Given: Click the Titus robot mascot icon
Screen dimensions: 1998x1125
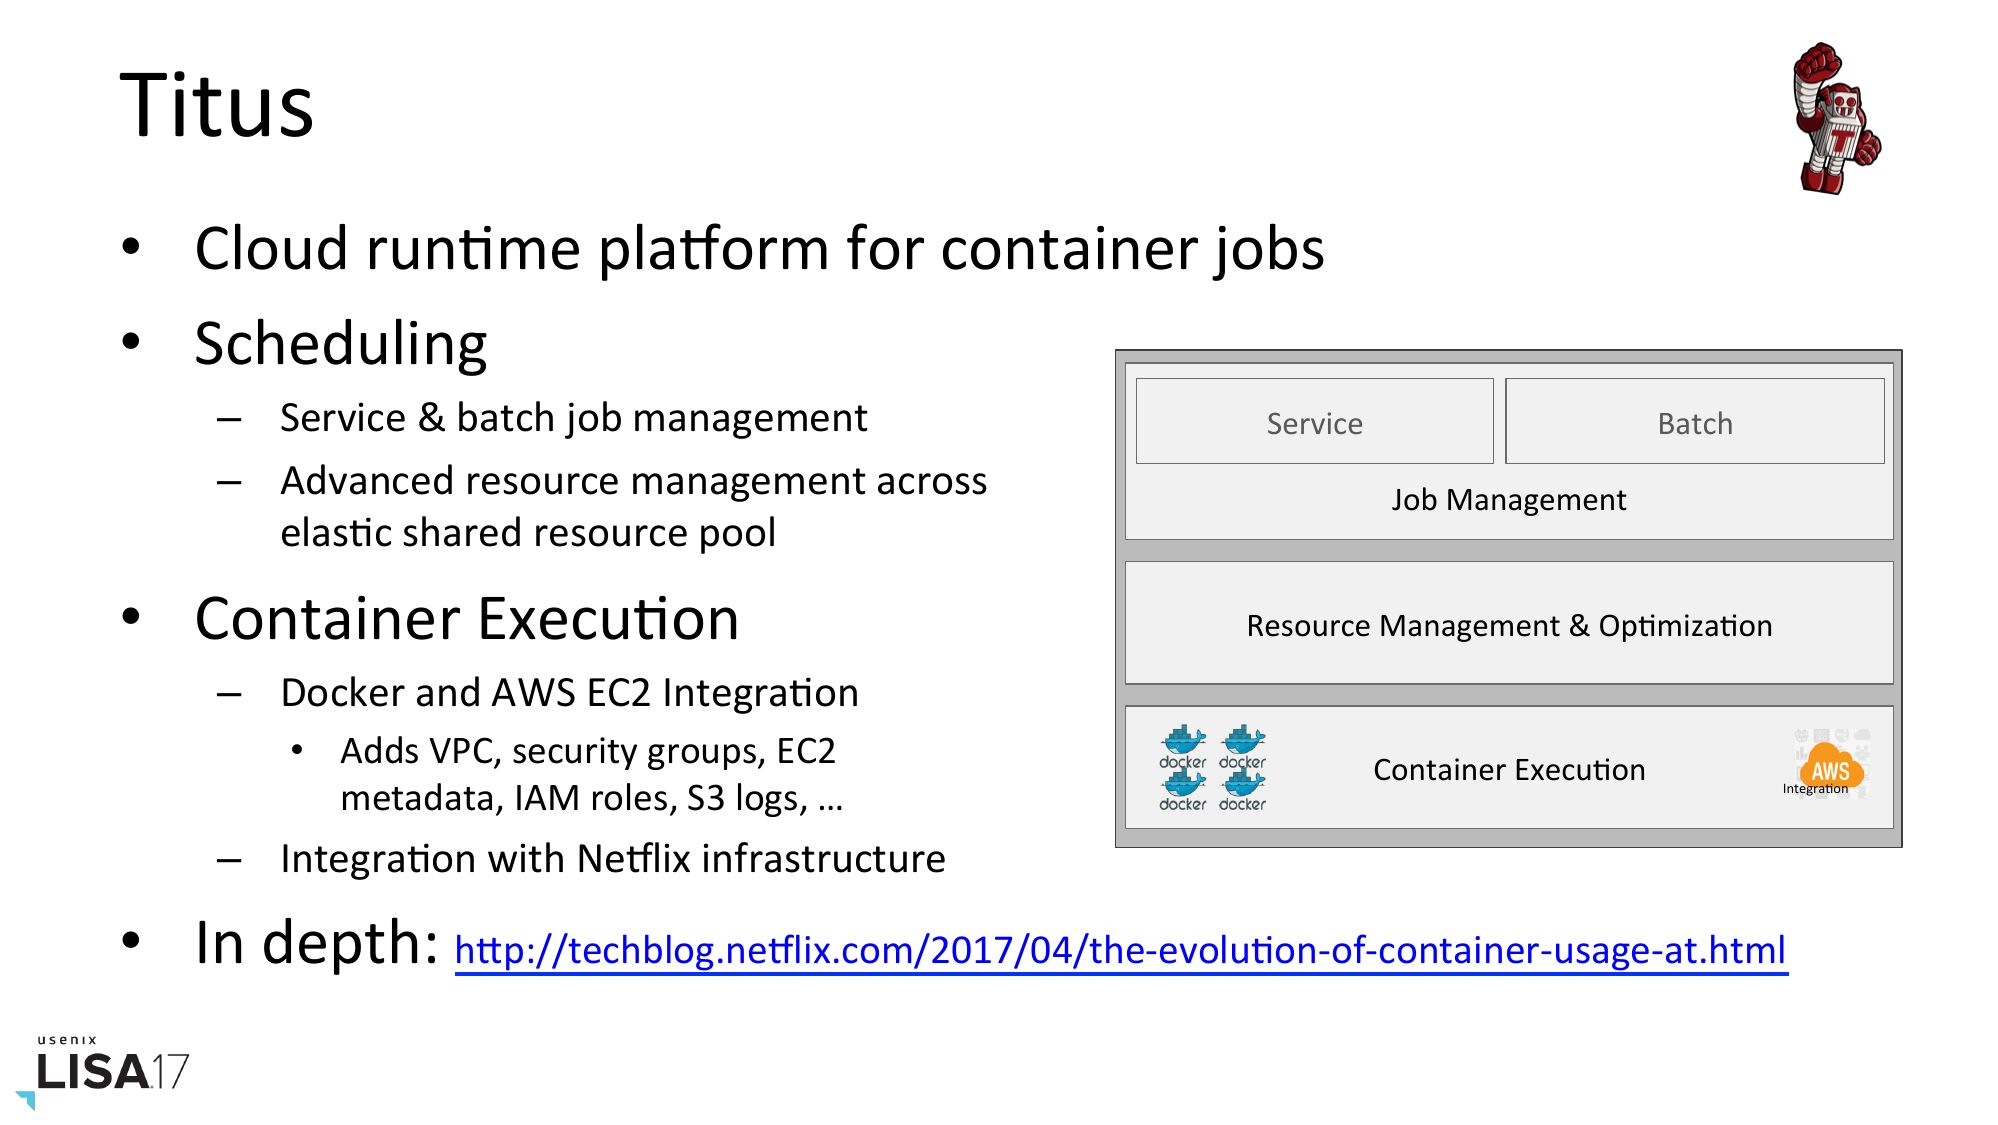Looking at the screenshot, I should point(1836,118).
